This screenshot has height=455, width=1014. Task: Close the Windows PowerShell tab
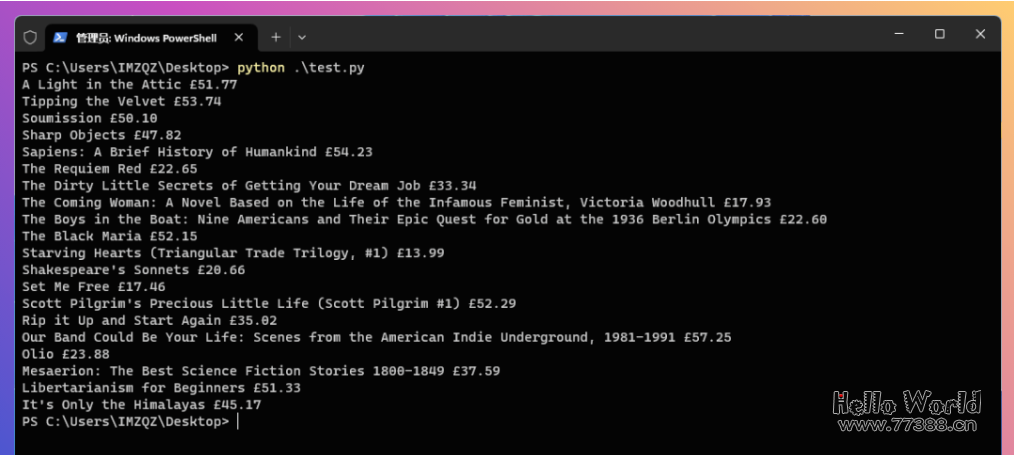[239, 37]
